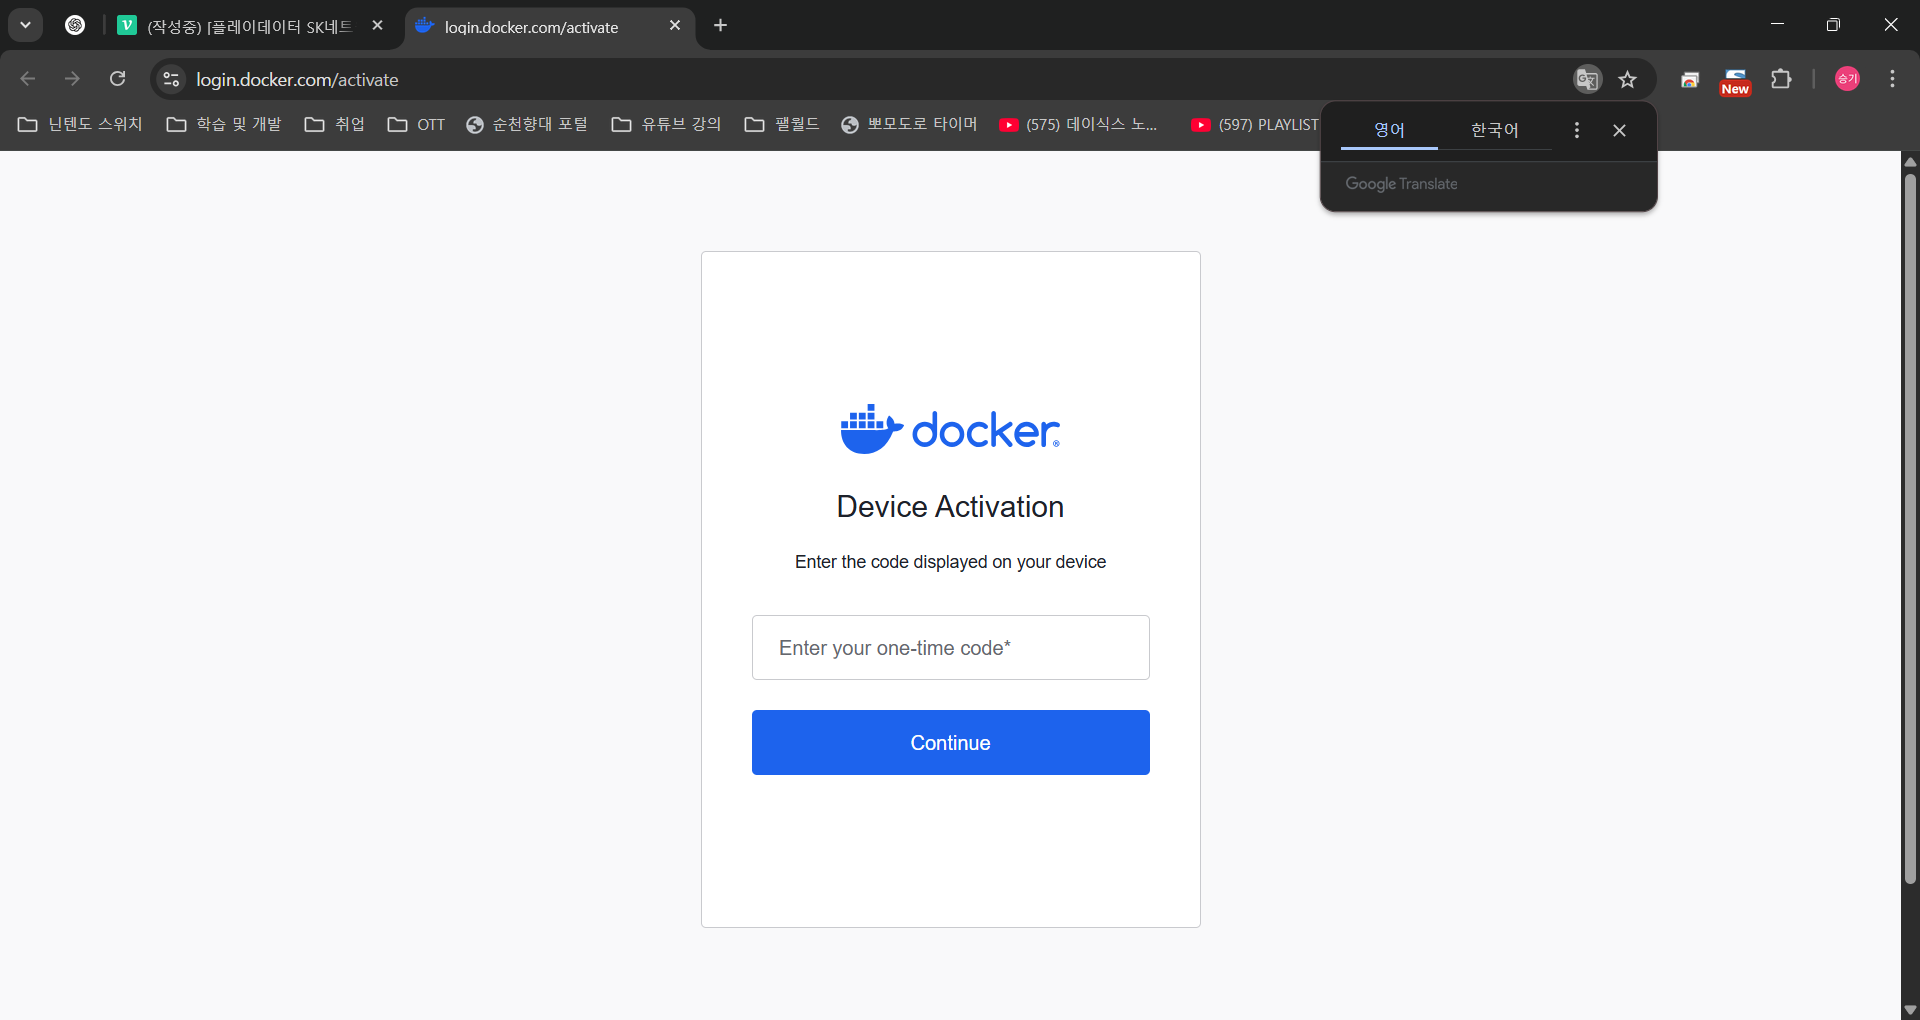Close the 플레이데이터 SK네트 tab
Image resolution: width=1920 pixels, height=1020 pixels.
tap(377, 26)
